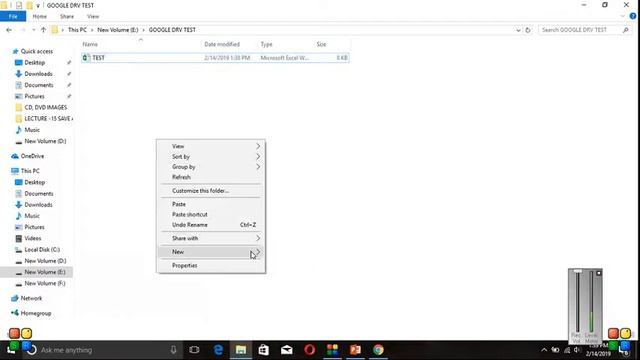This screenshot has width=640, height=360.
Task: Open Task View on the taskbar
Action: (194, 350)
